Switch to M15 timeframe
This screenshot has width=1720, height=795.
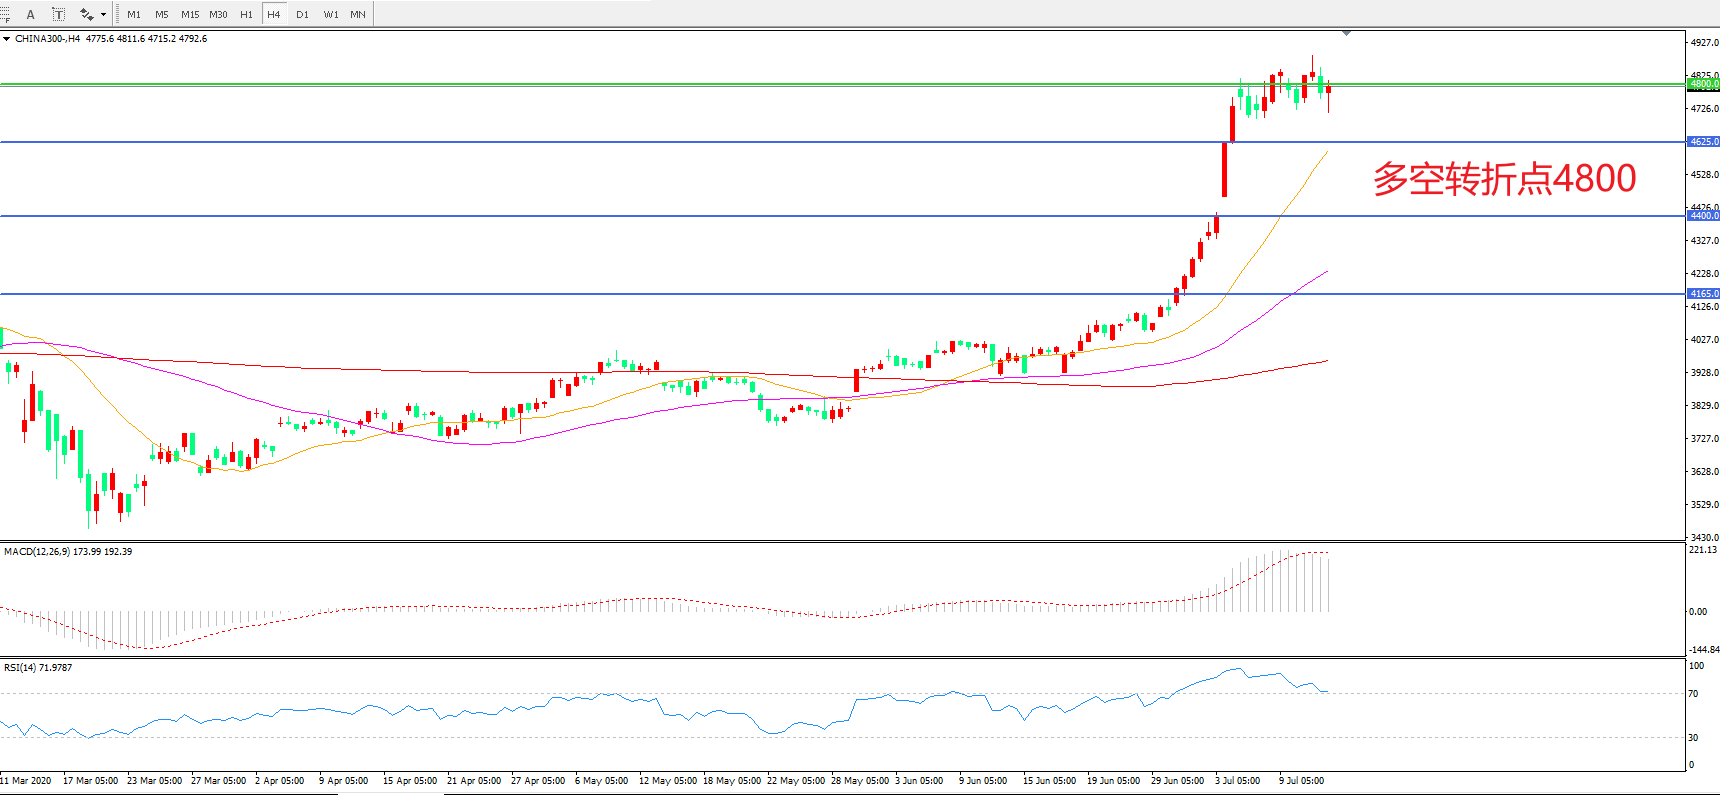tap(189, 14)
